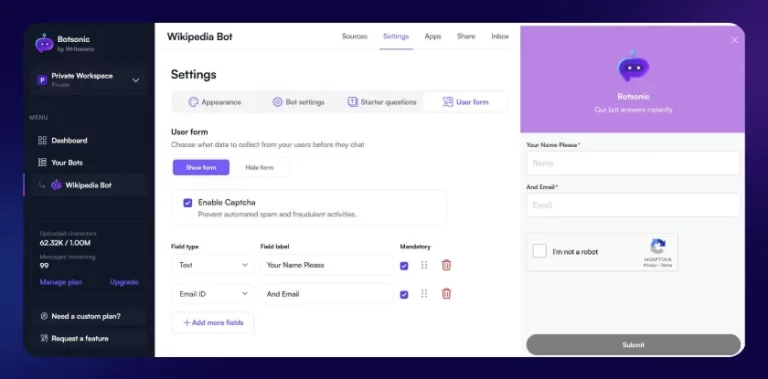Click the Private Workspace P avatar icon
This screenshot has height=379, width=768.
42,80
